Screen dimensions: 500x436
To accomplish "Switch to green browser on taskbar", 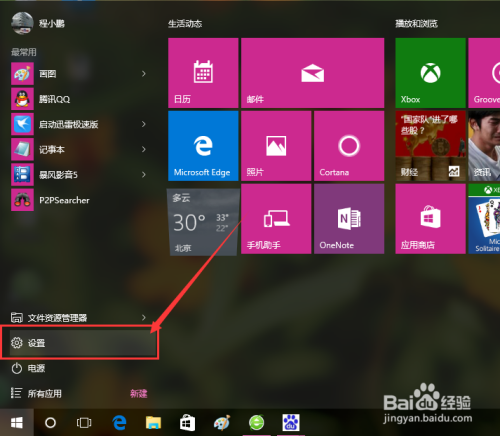I will [256, 423].
